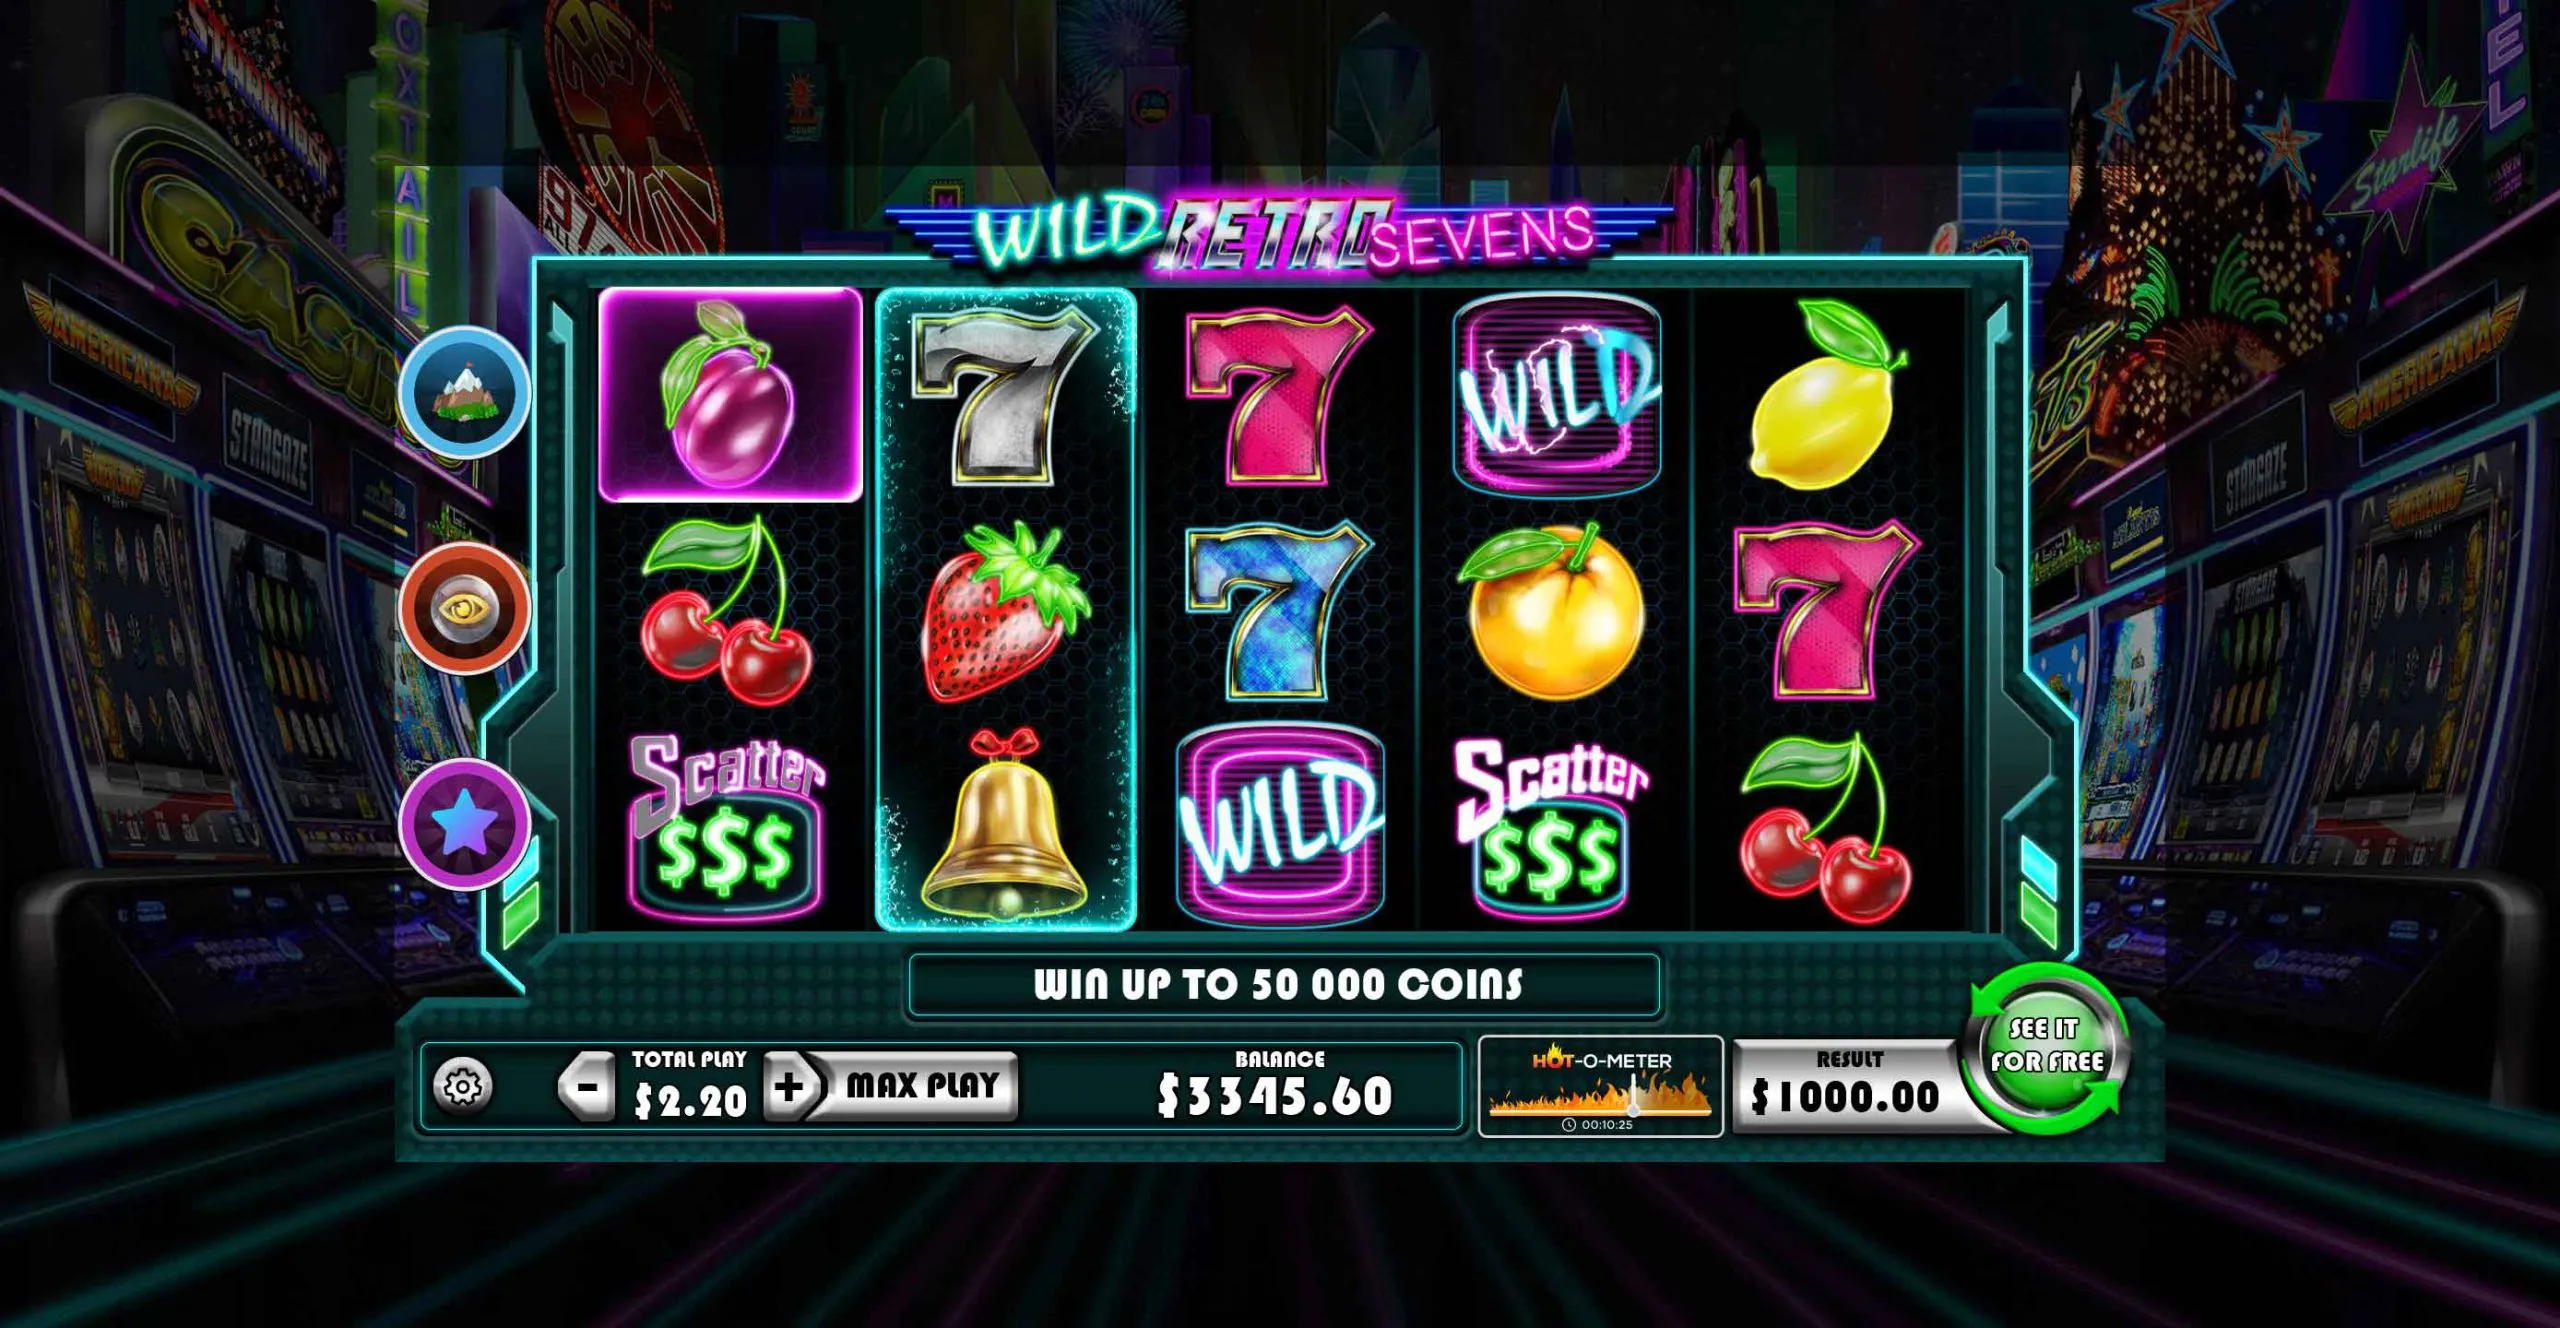The width and height of the screenshot is (2560, 1328).
Task: Increase total play with plus button
Action: 790,1086
